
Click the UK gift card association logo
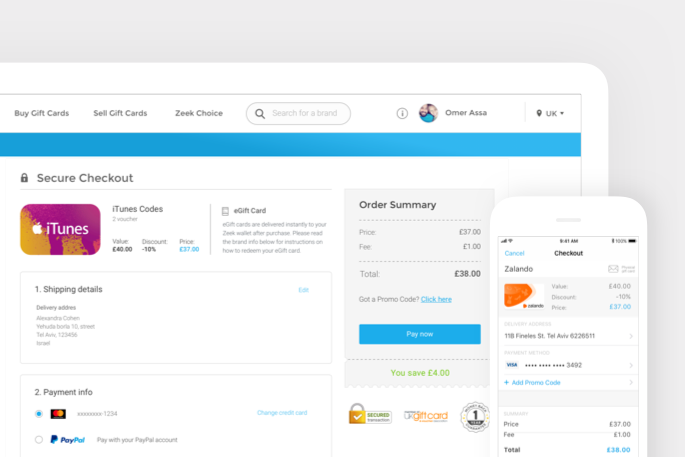tap(426, 416)
